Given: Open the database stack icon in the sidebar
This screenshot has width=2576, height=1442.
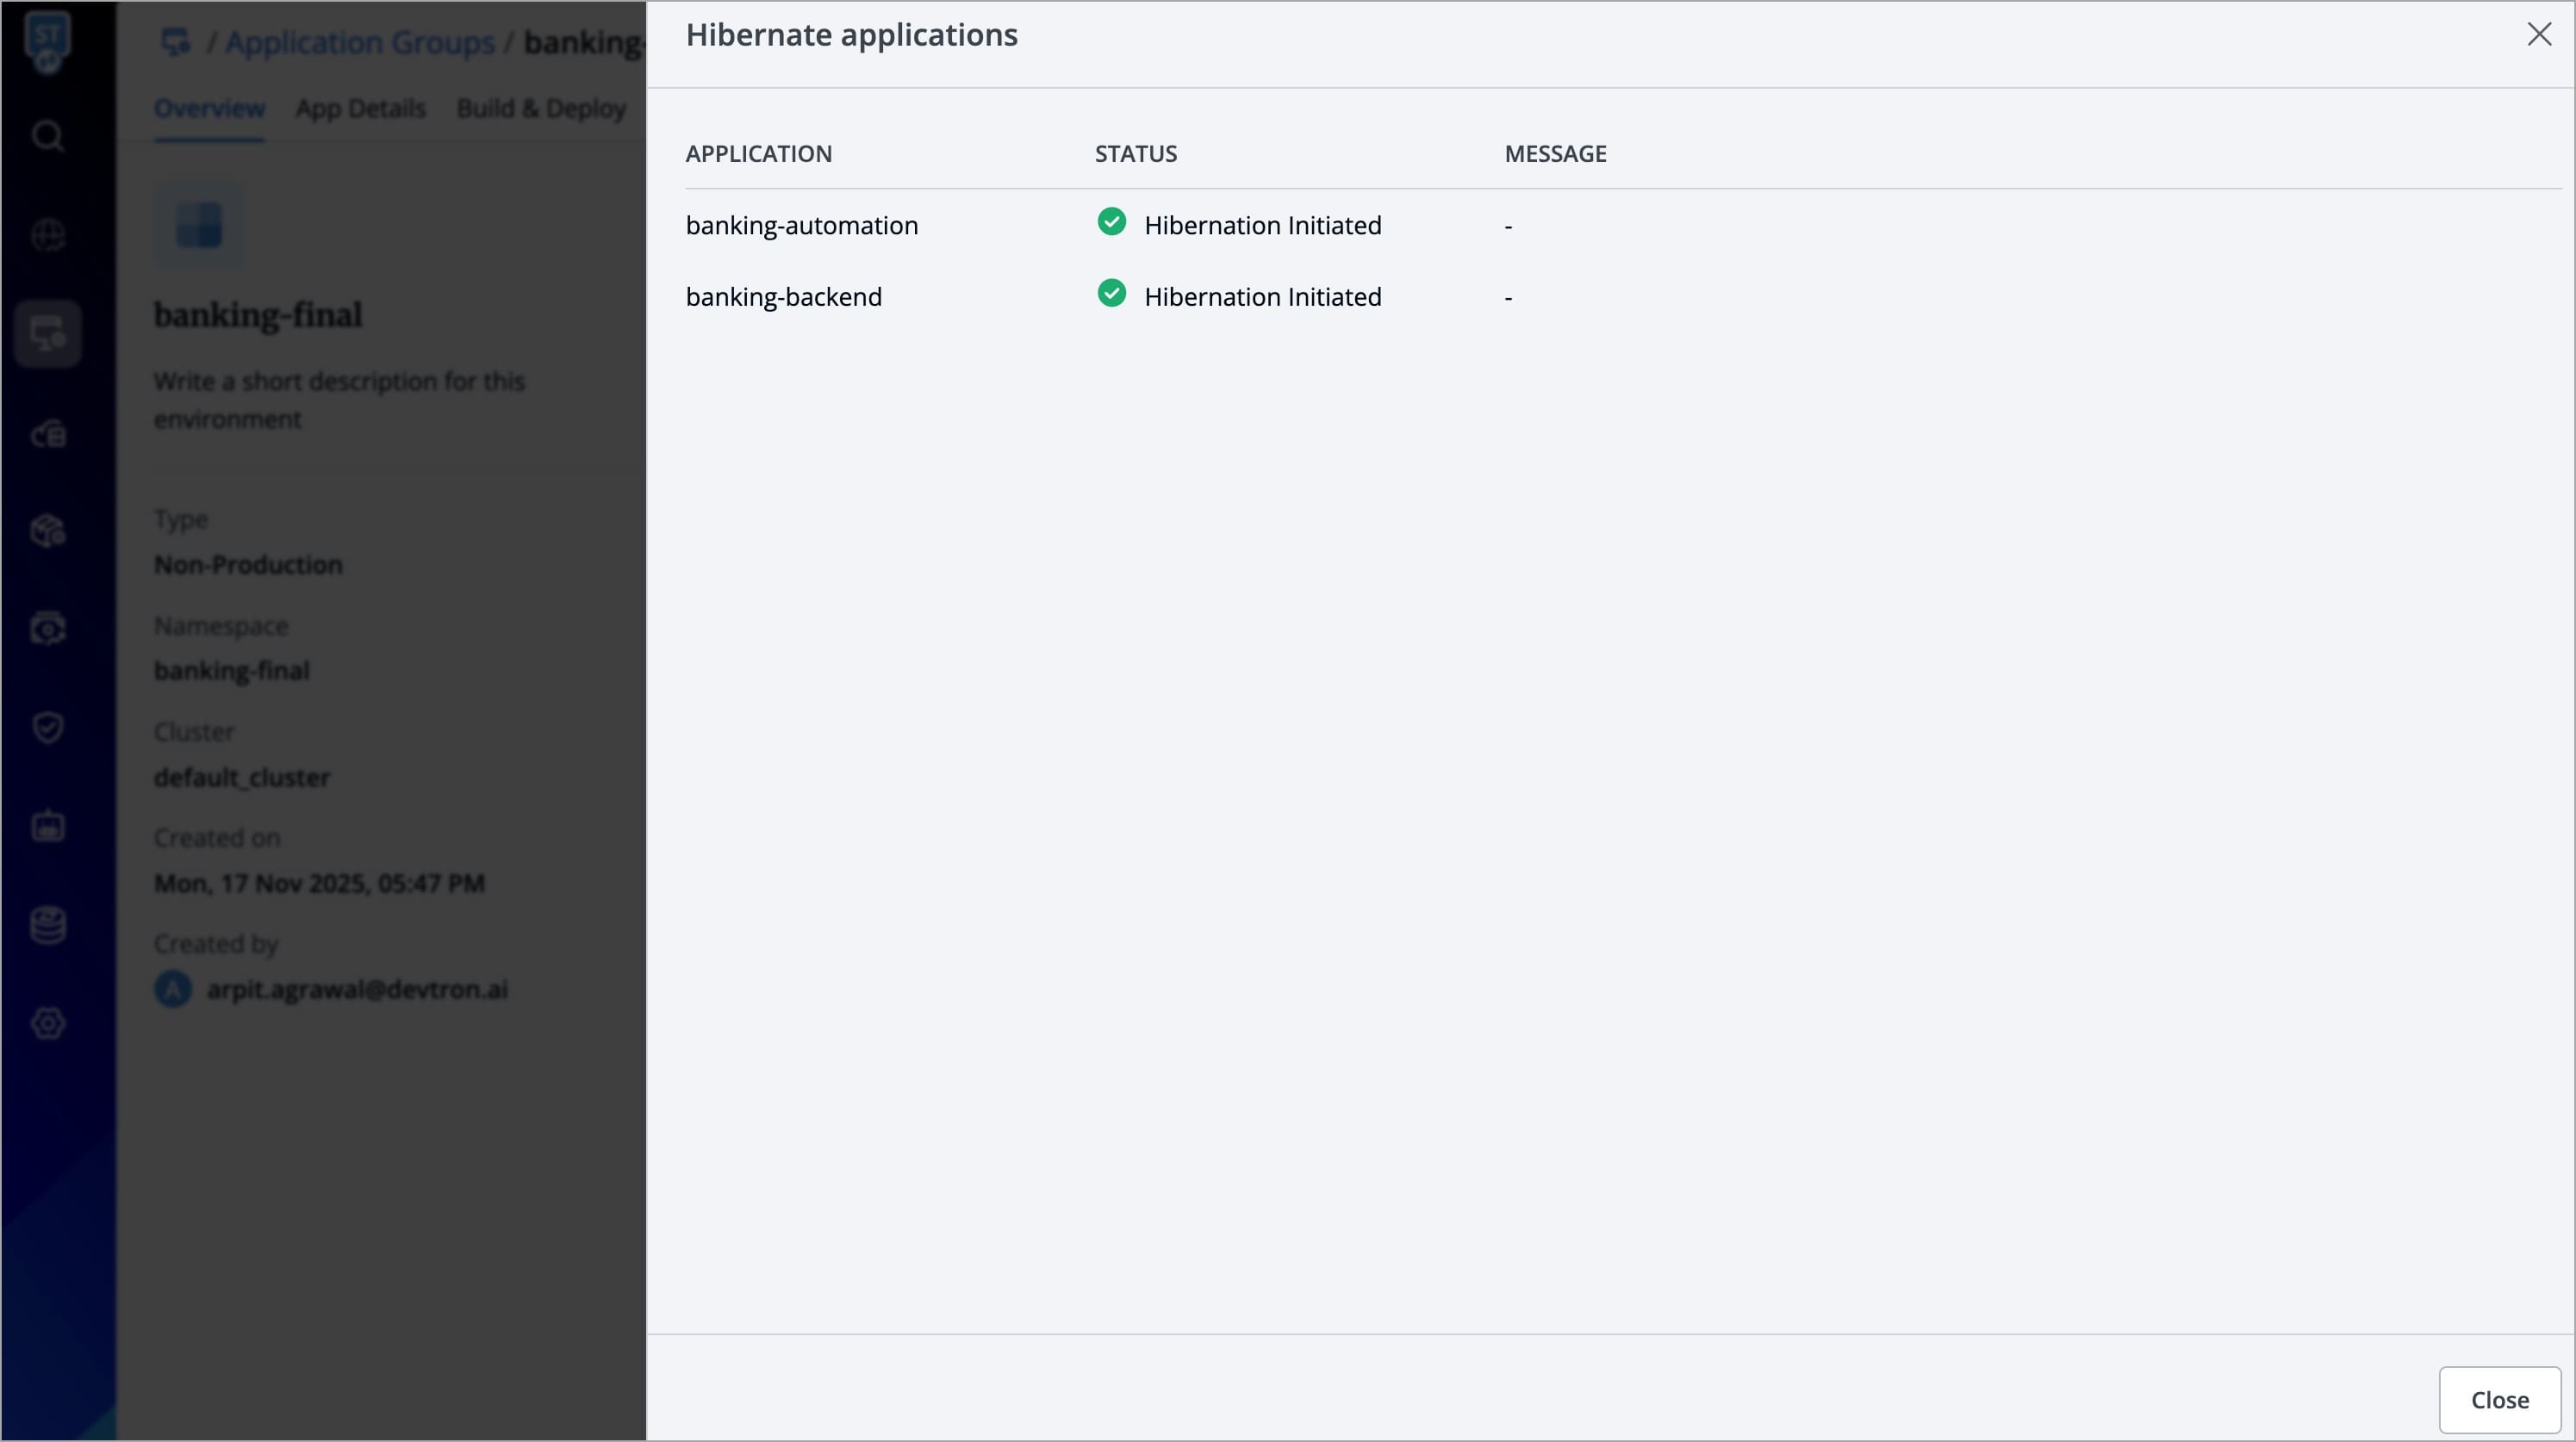Looking at the screenshot, I should coord(48,925).
